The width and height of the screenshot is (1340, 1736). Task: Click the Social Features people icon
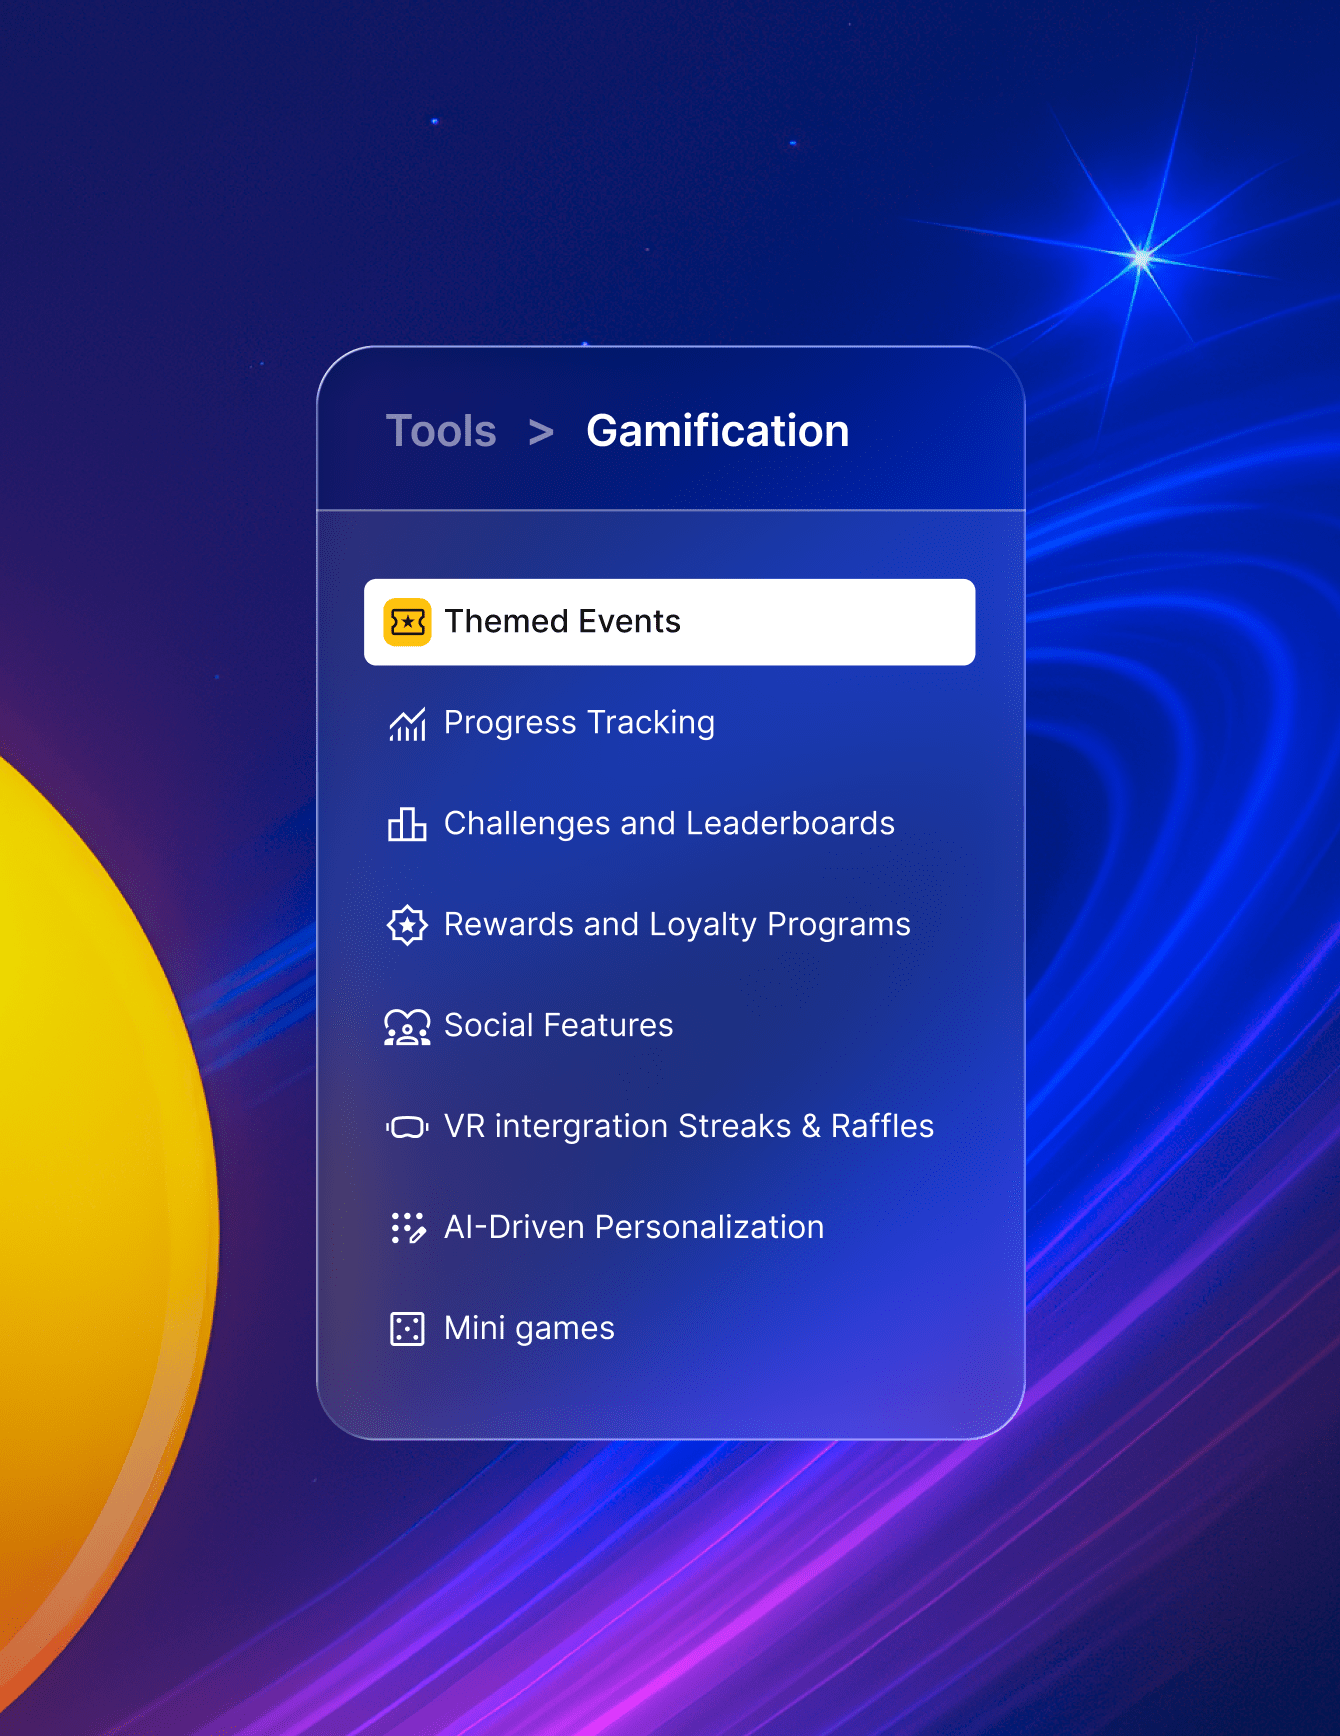coord(407,1026)
